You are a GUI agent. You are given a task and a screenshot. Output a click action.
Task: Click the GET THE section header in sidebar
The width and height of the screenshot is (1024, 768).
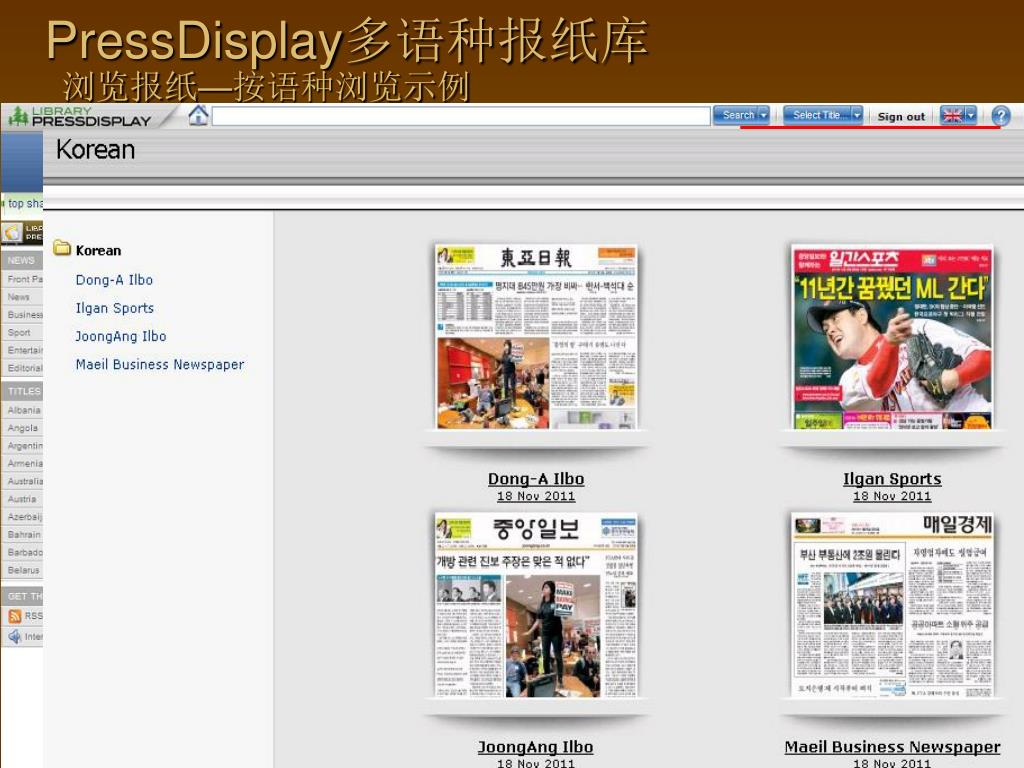point(23,596)
